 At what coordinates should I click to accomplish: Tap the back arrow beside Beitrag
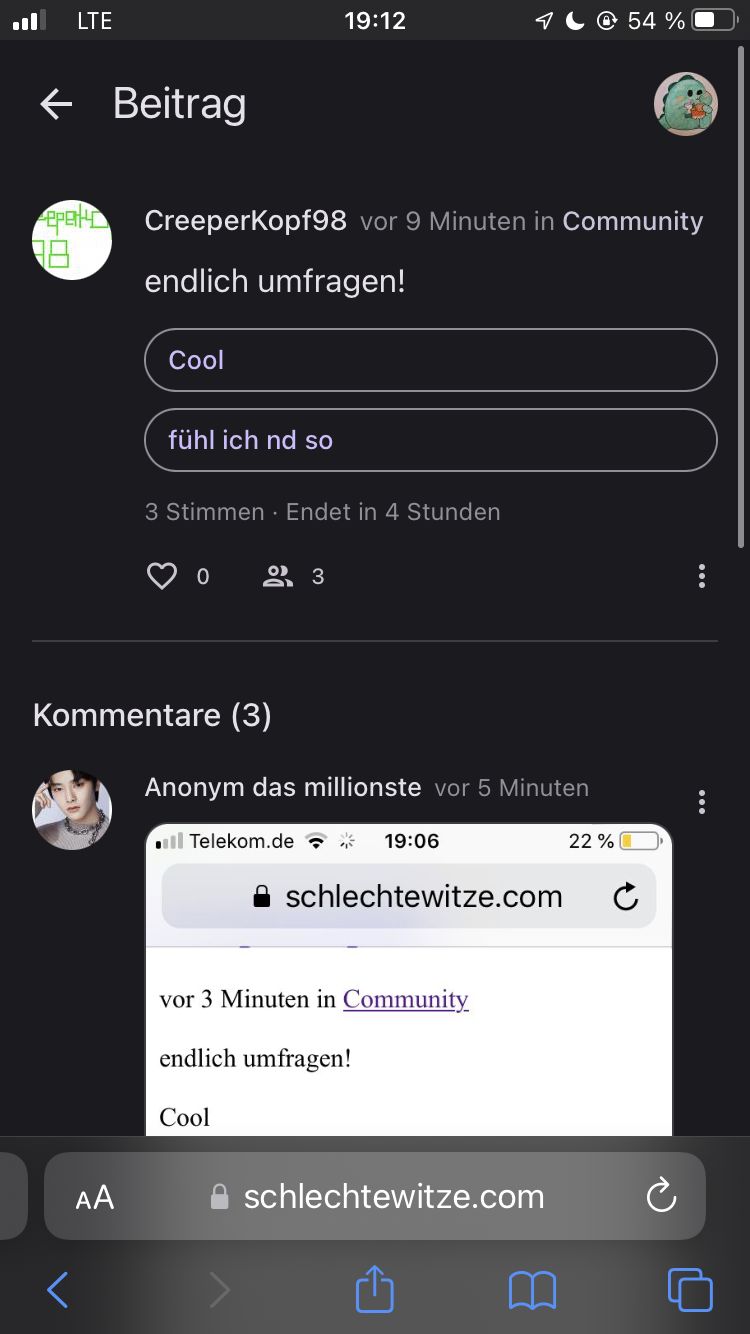56,104
